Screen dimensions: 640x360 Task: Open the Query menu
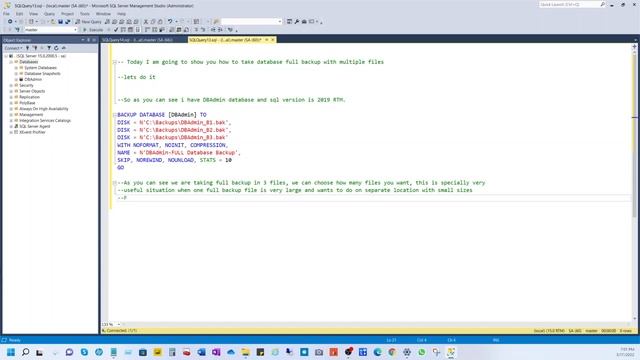tap(49, 14)
